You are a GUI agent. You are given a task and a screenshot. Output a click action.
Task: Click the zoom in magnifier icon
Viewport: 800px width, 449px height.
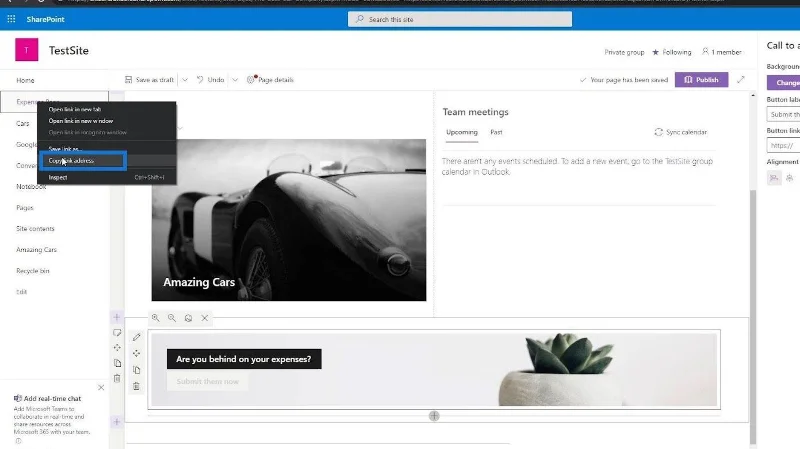[156, 318]
